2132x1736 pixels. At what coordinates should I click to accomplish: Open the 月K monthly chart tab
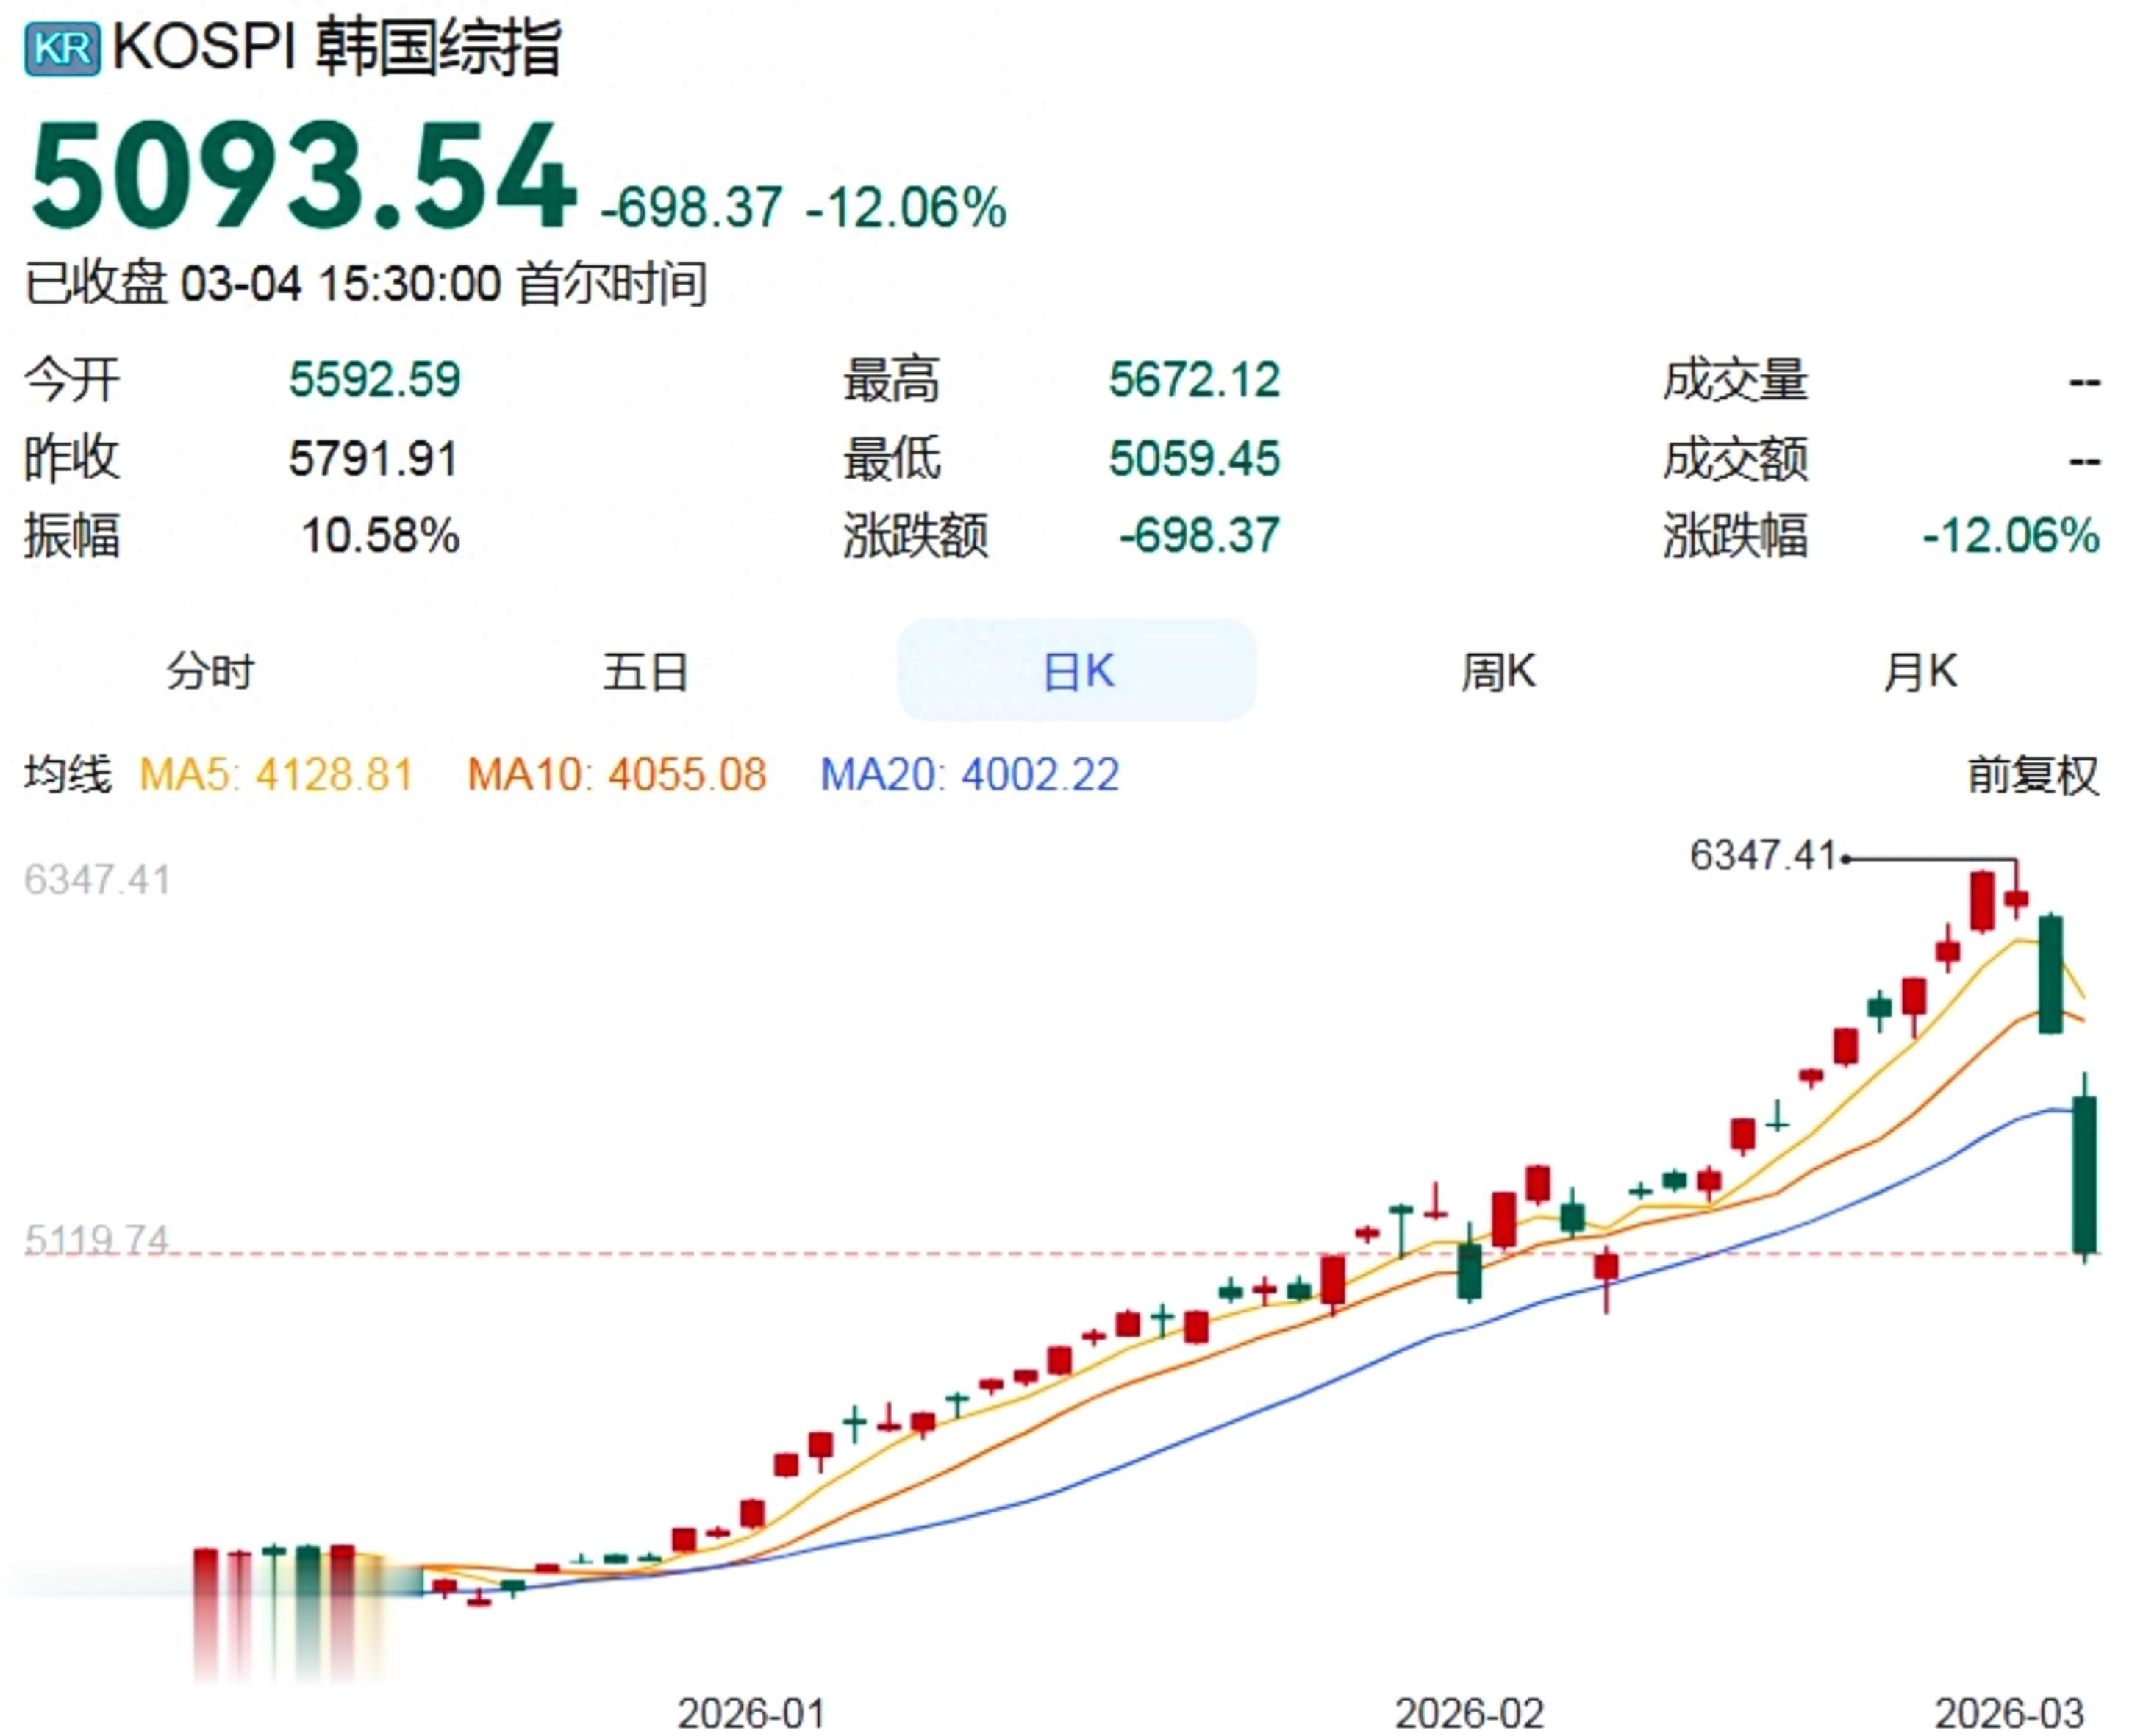1919,670
